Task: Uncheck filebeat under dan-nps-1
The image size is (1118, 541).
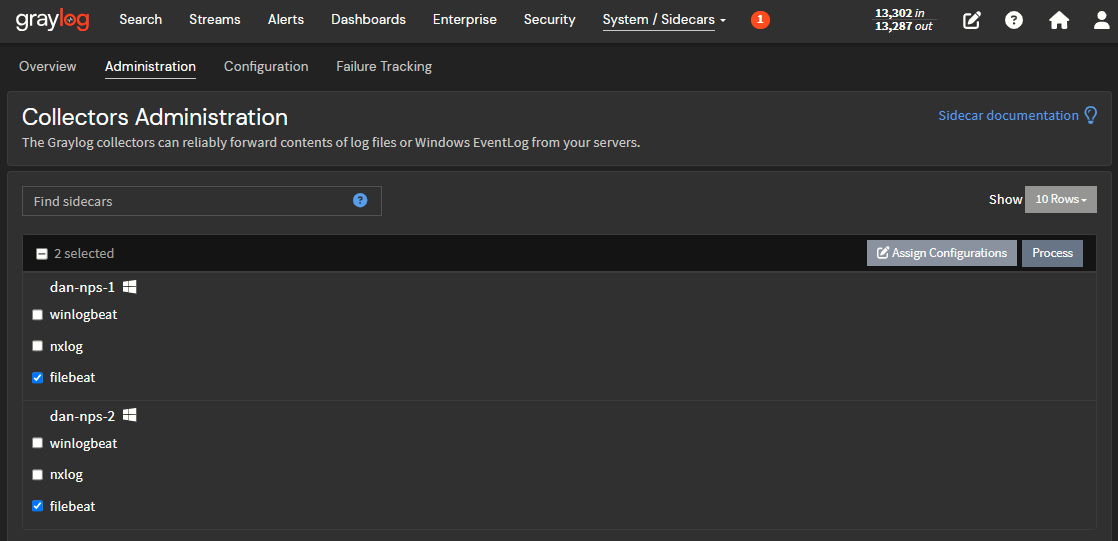Action: [x=38, y=378]
